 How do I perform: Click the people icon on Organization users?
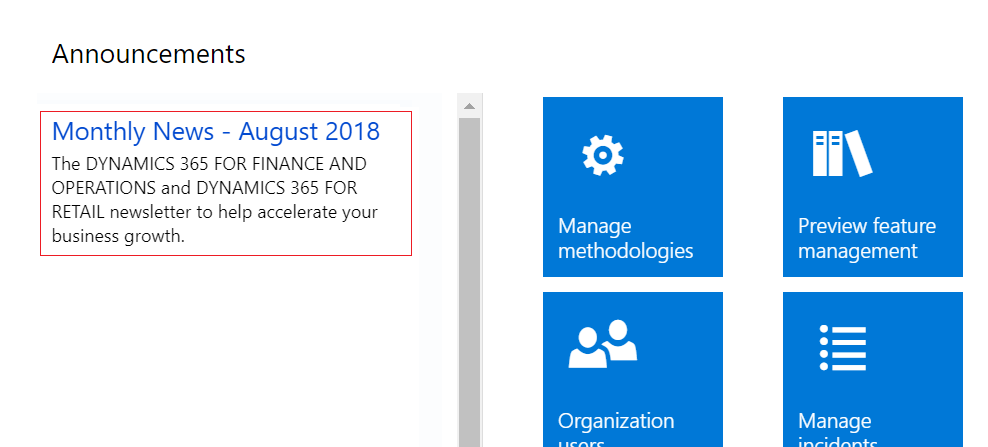pos(602,344)
